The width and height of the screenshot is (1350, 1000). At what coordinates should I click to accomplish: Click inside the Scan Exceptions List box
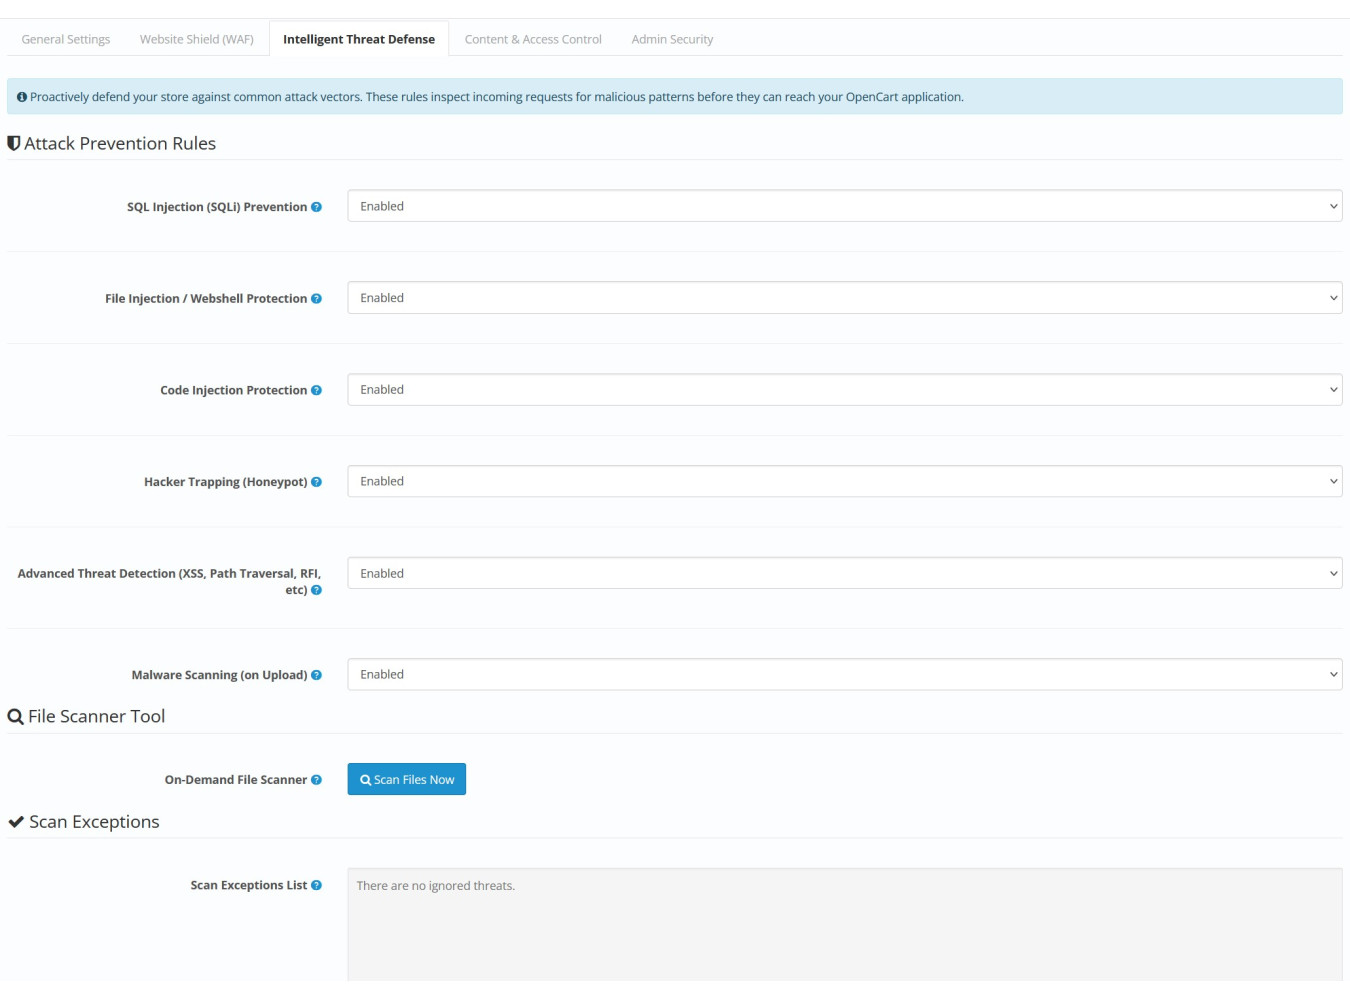pos(844,925)
